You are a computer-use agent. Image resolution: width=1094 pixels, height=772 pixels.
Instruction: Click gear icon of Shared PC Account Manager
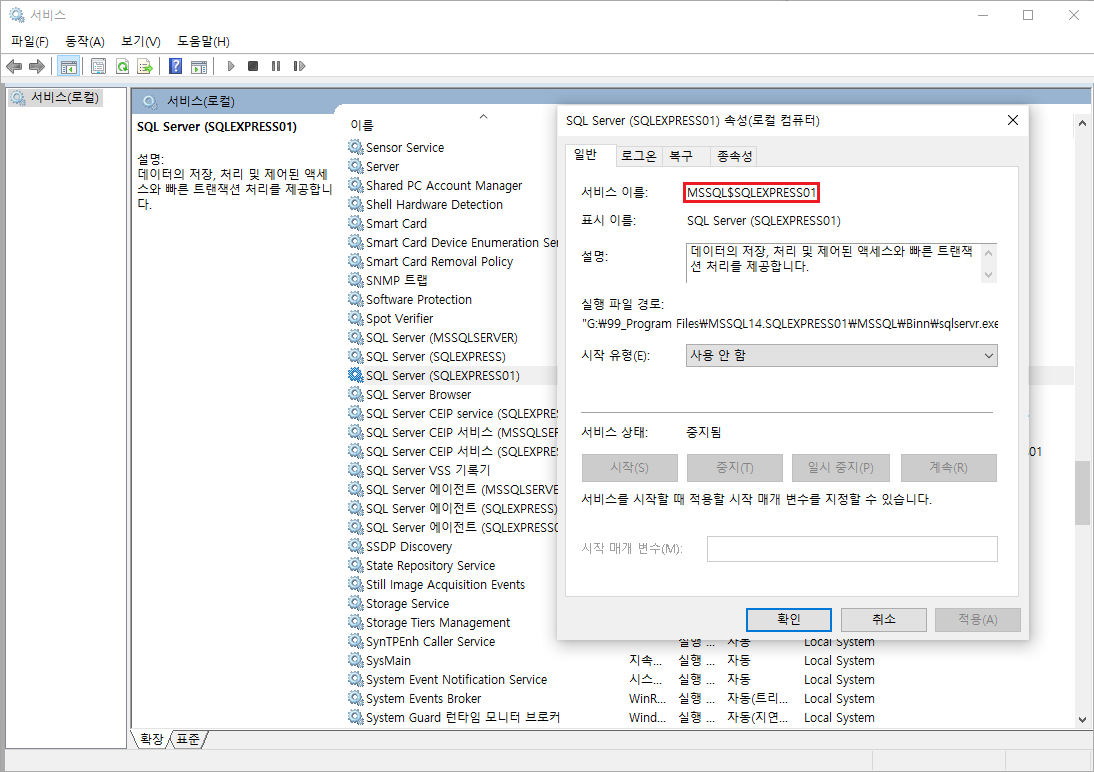pyautogui.click(x=356, y=185)
